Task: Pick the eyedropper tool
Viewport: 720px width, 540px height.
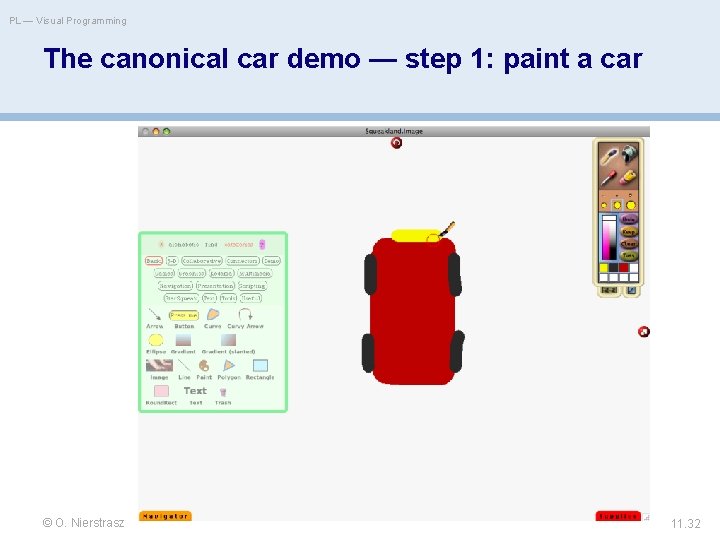Action: [609, 177]
